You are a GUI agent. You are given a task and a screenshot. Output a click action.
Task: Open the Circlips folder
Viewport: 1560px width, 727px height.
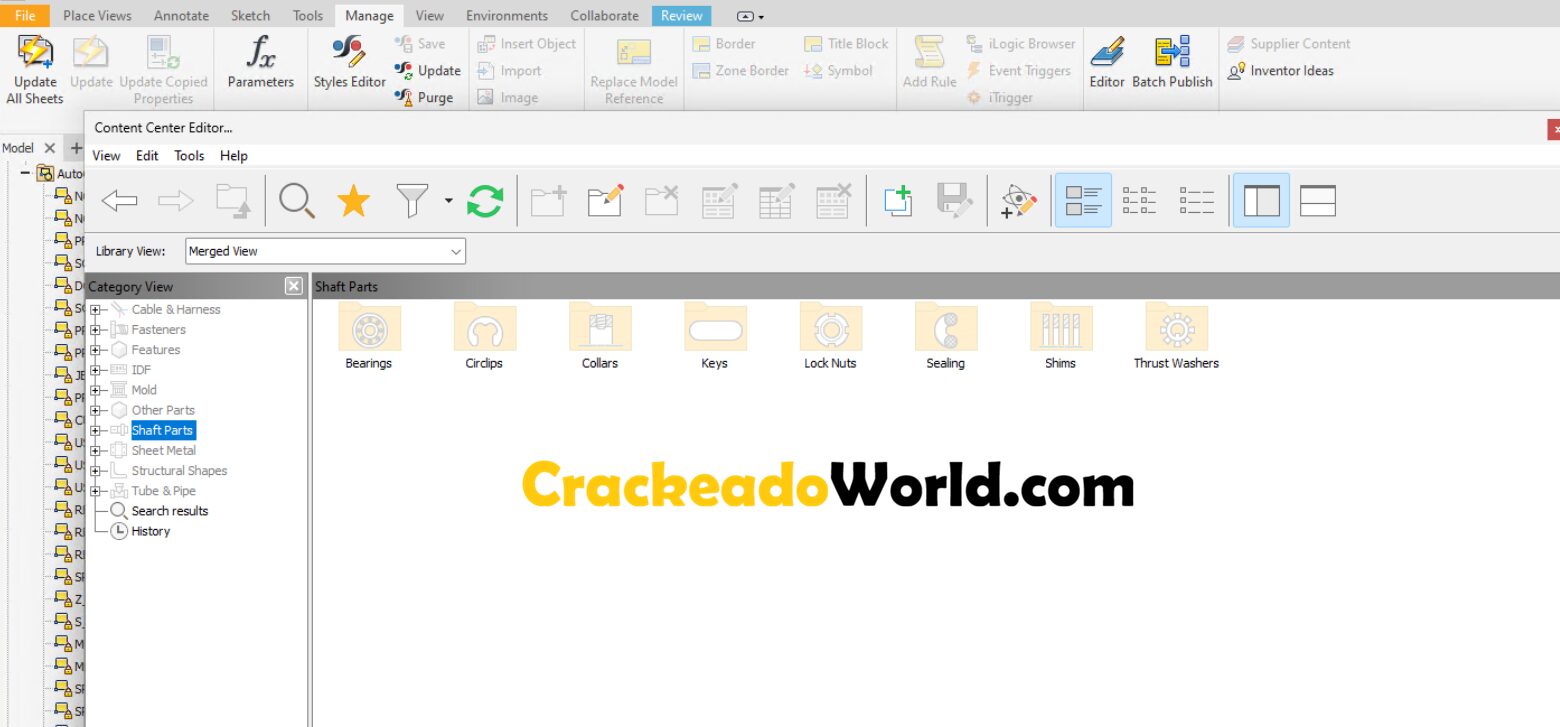[484, 336]
